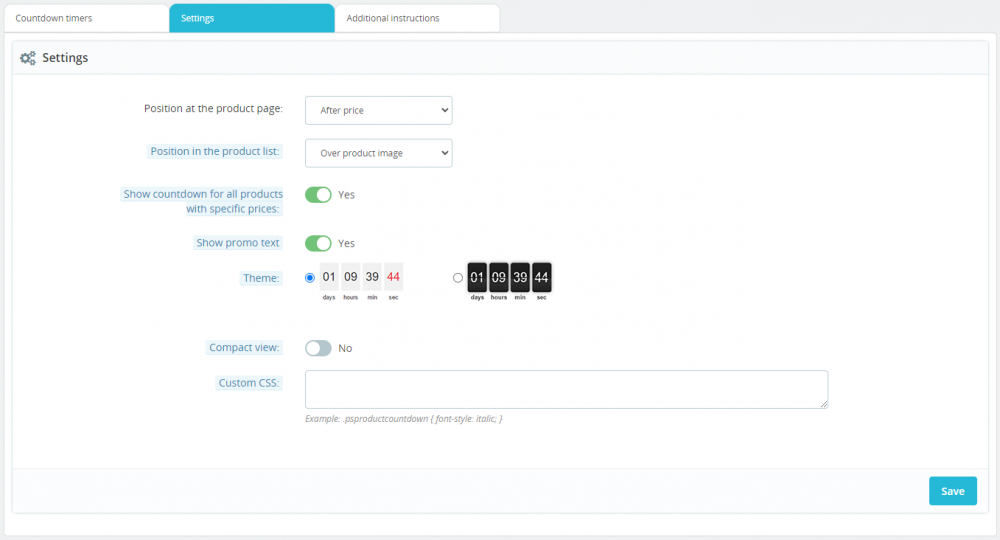The height and width of the screenshot is (540, 1000).
Task: Click the 'Show countdown for all products' label
Action: point(203,201)
